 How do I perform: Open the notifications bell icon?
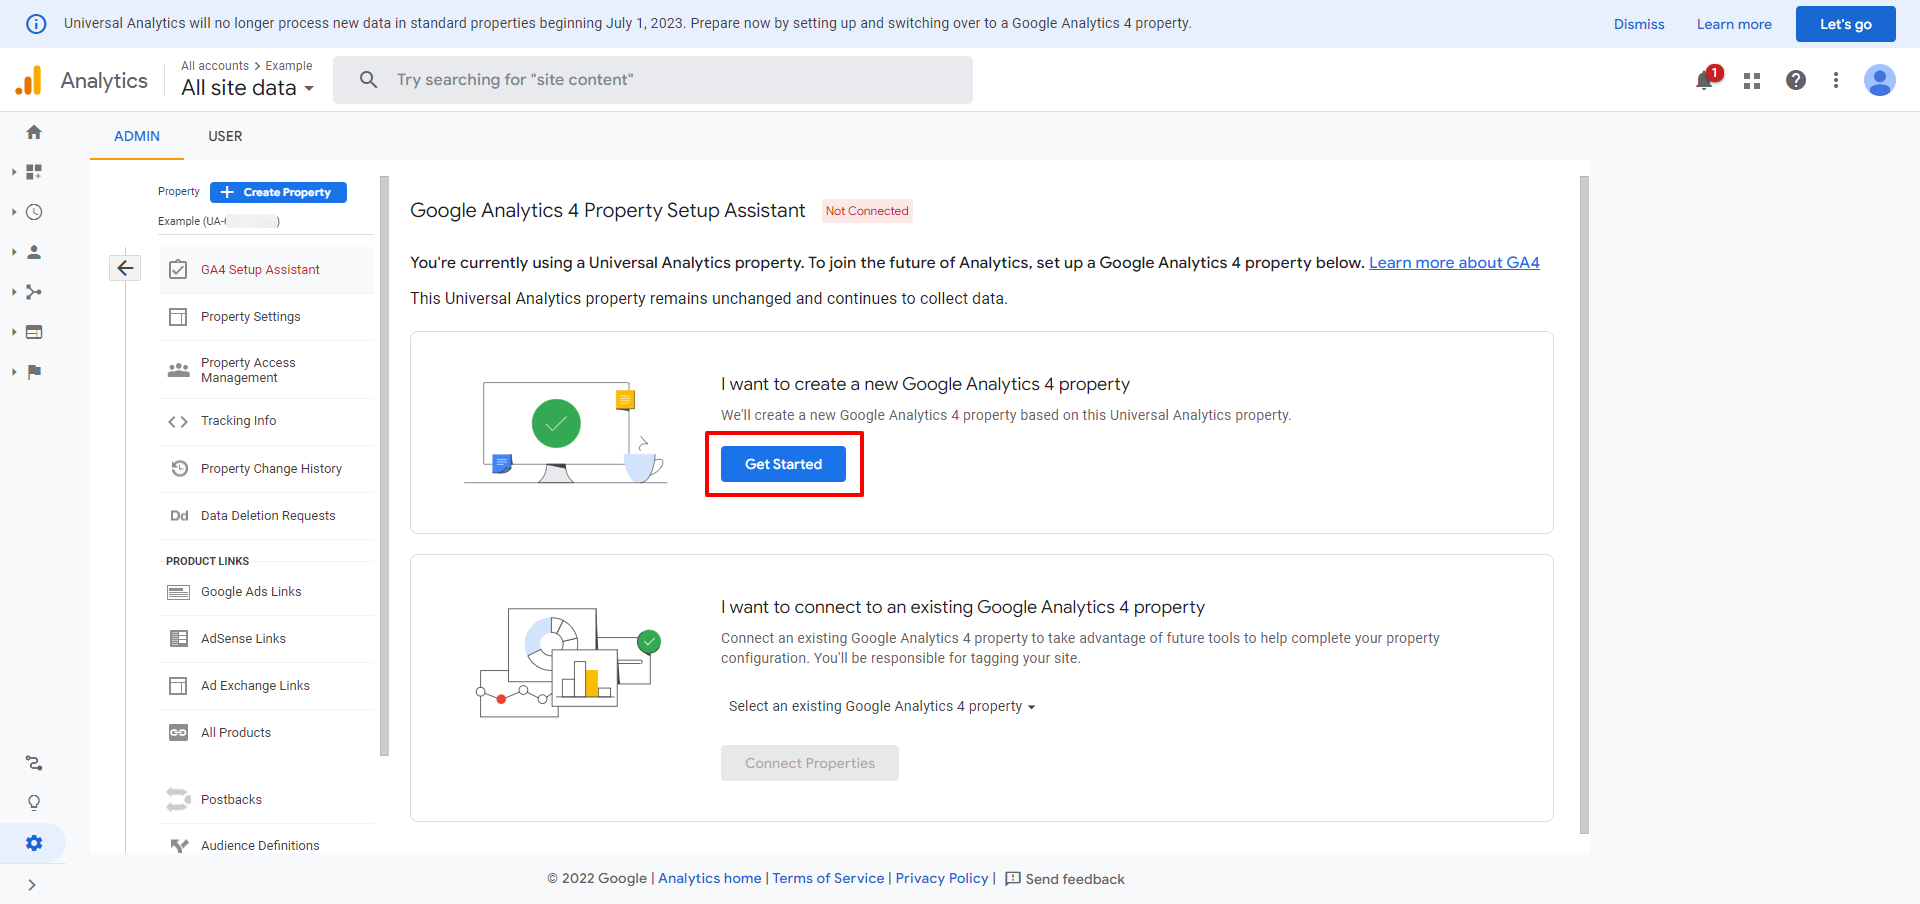[x=1705, y=80]
